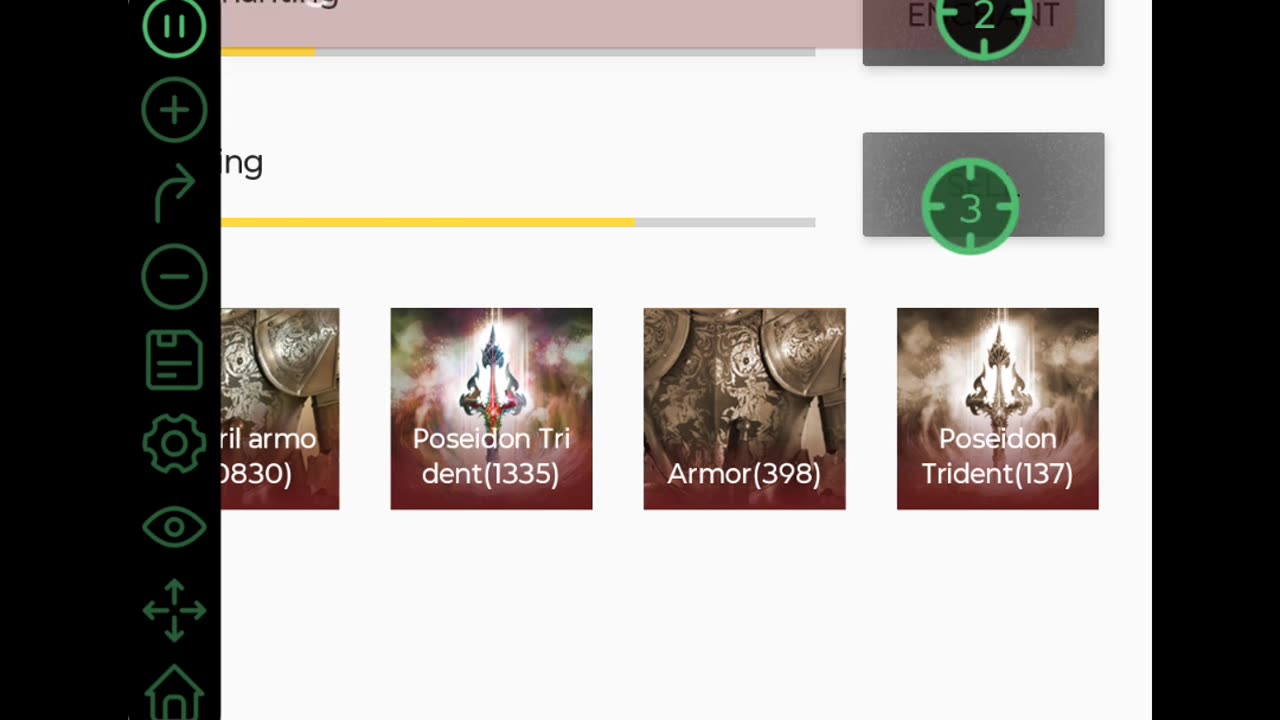Add a new click target with plus icon

[174, 109]
